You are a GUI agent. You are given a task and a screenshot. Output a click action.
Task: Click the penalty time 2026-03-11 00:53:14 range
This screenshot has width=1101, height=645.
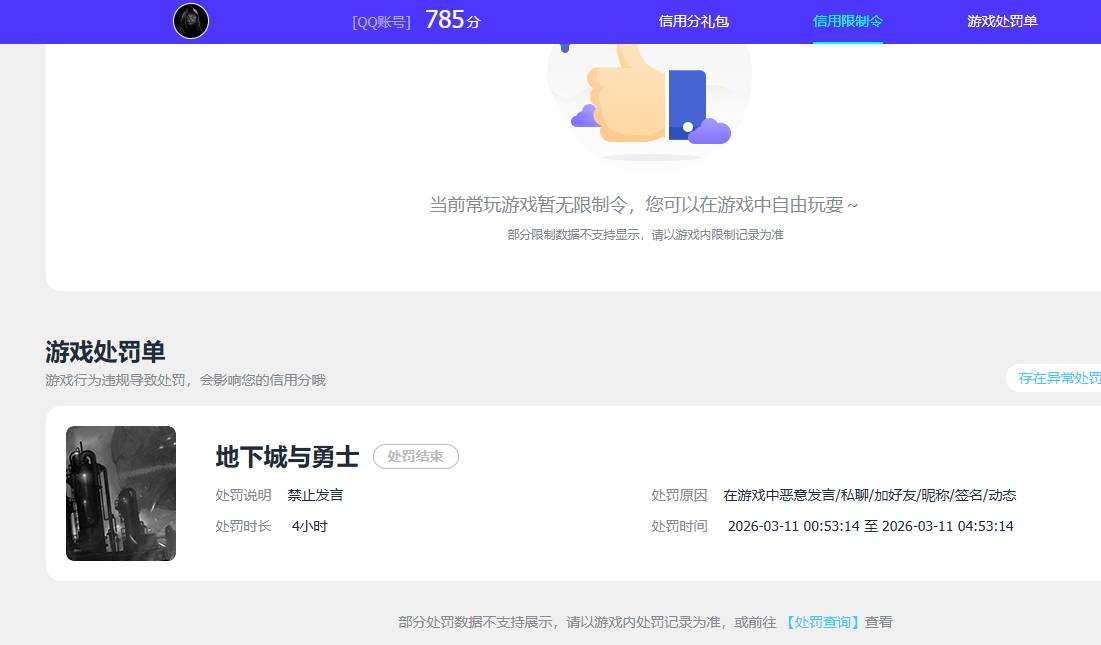[871, 526]
